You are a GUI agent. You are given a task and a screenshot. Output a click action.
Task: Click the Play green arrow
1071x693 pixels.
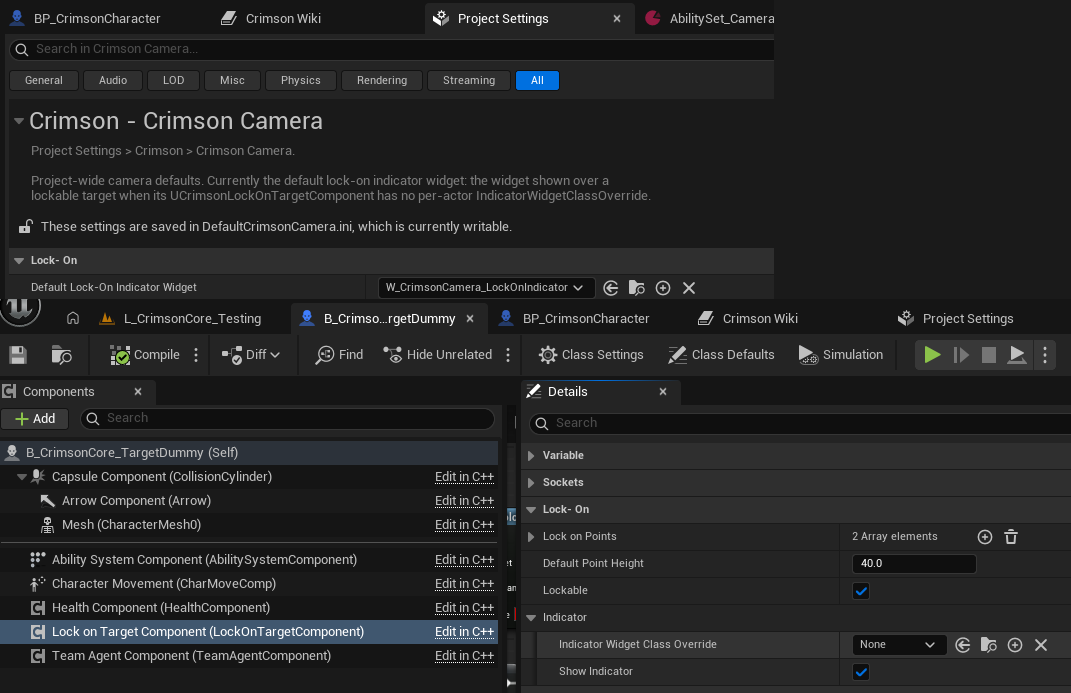tap(932, 354)
